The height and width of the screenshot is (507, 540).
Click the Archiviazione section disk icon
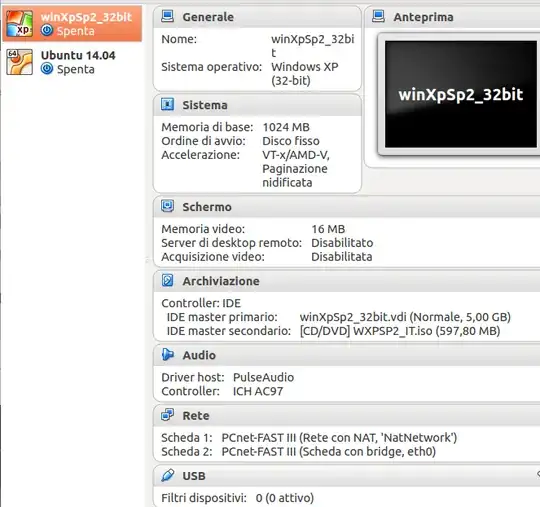[168, 280]
